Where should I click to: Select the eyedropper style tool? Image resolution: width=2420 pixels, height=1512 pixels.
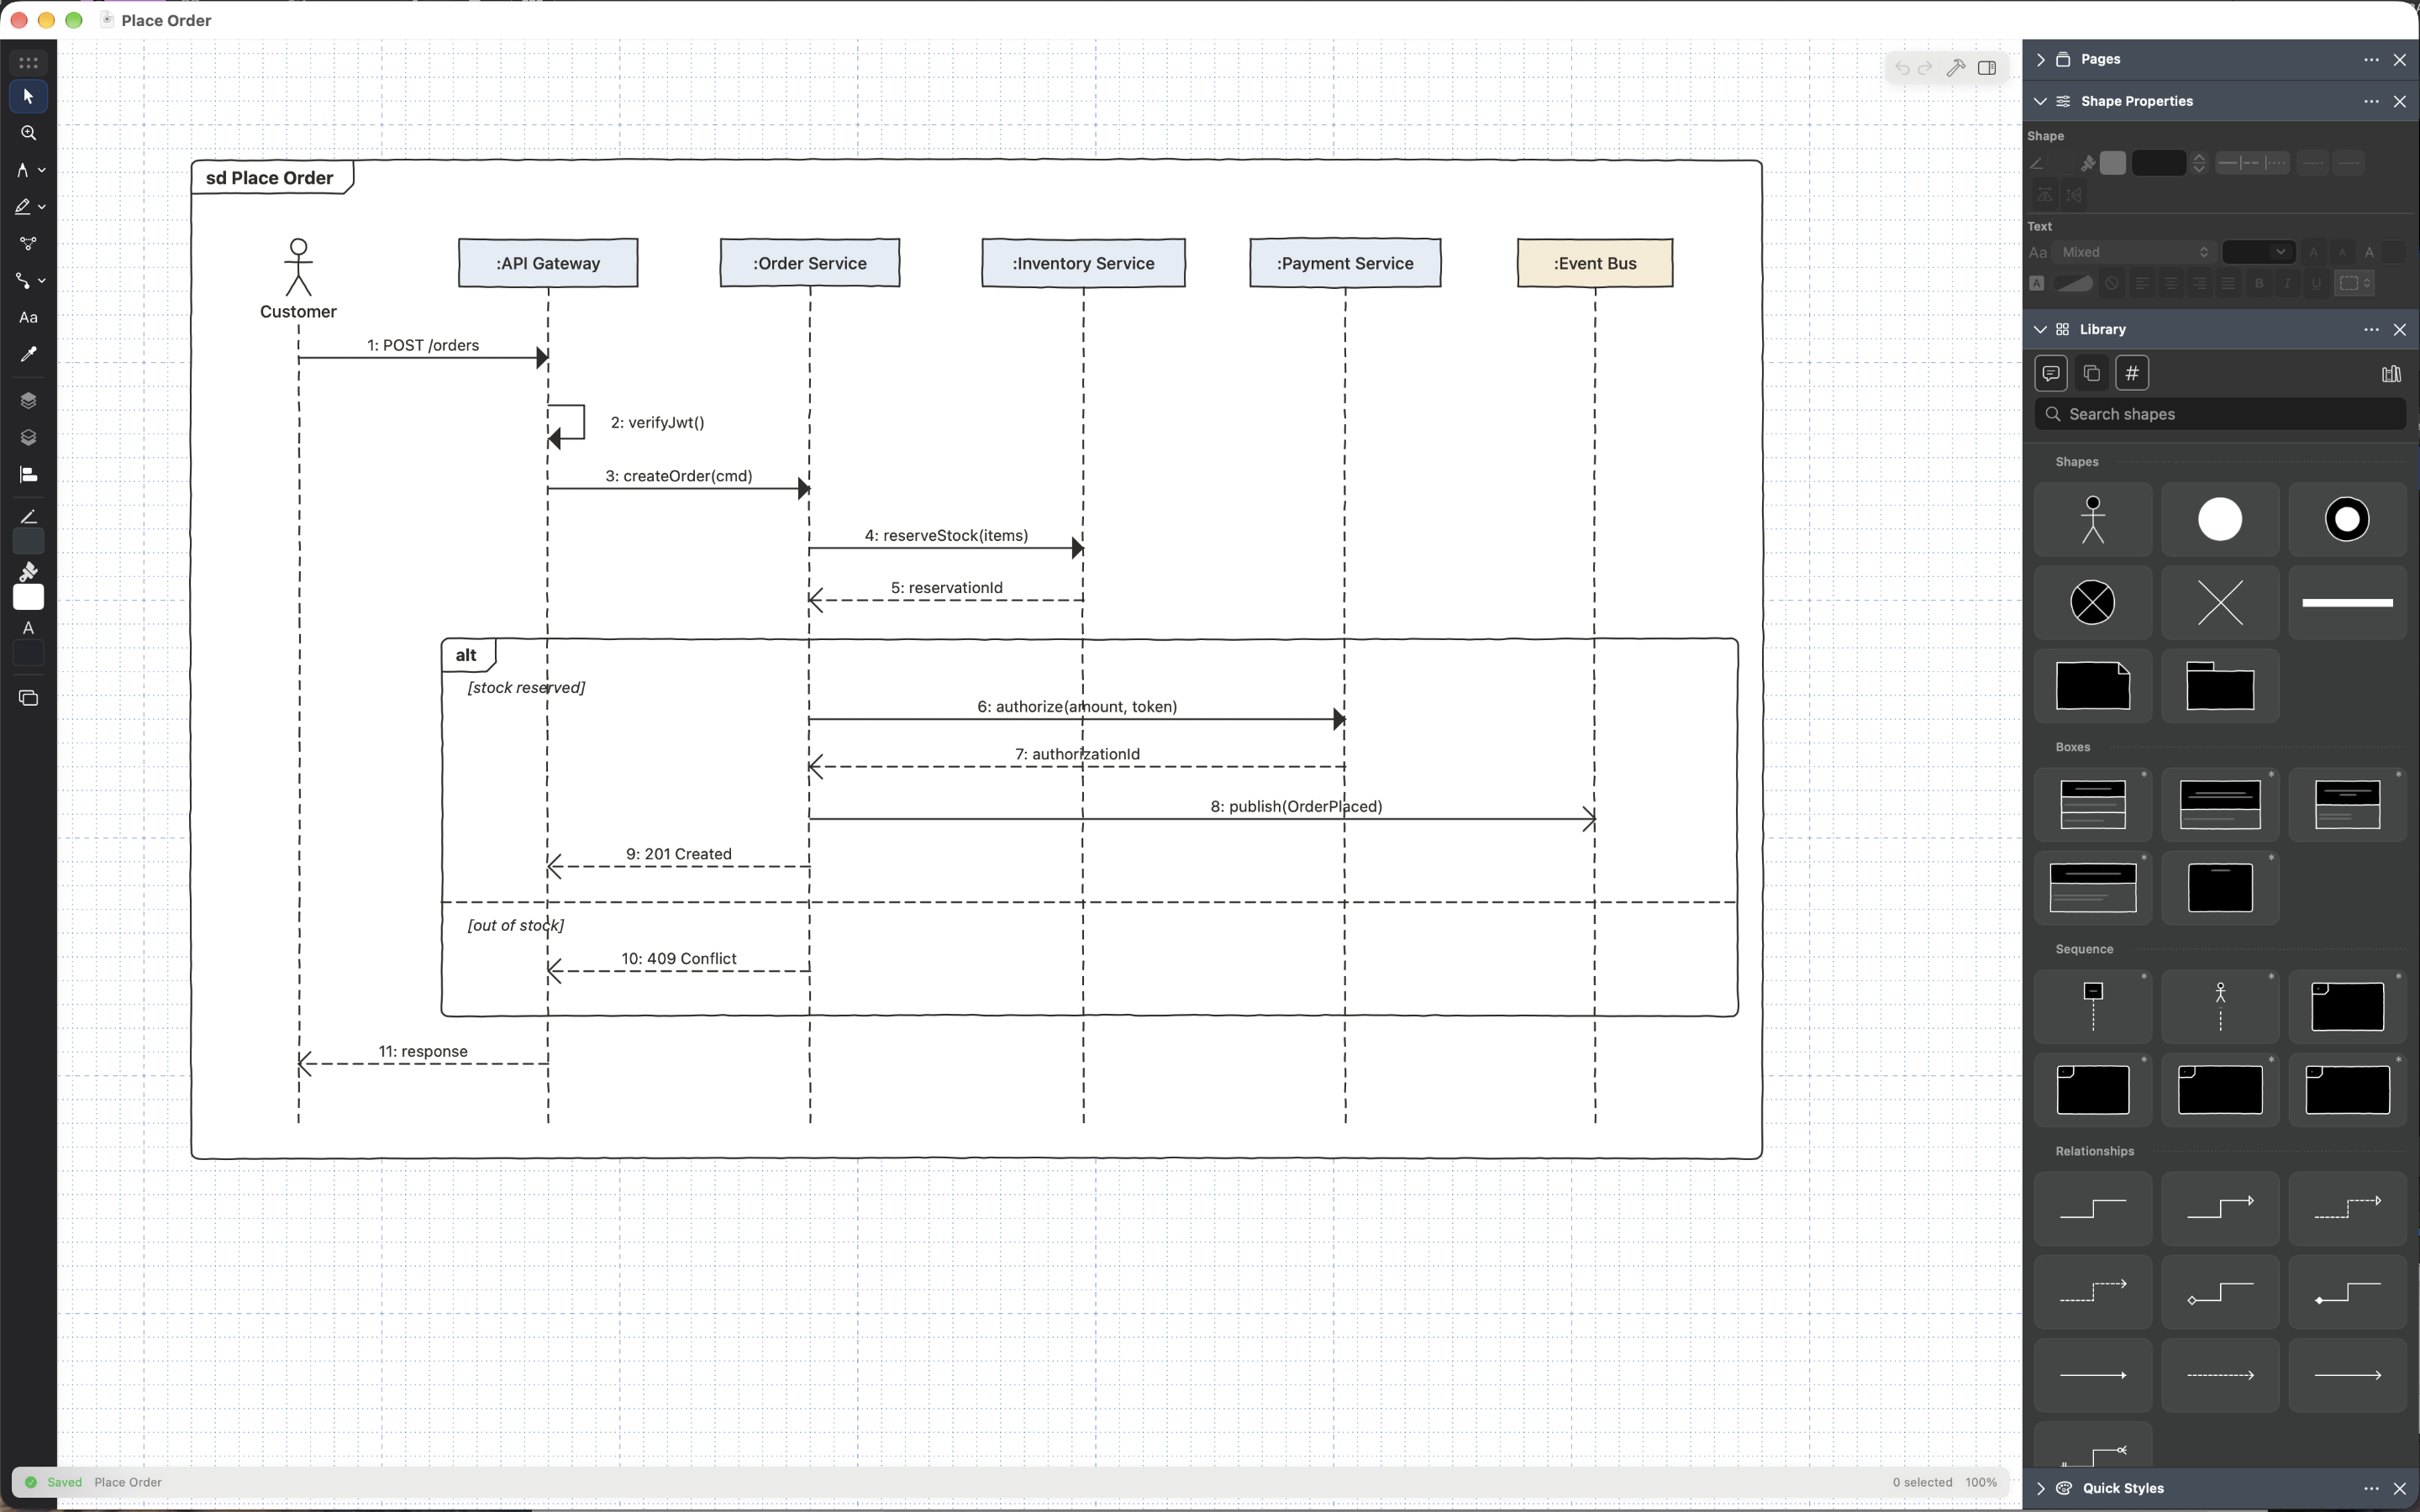pyautogui.click(x=28, y=355)
